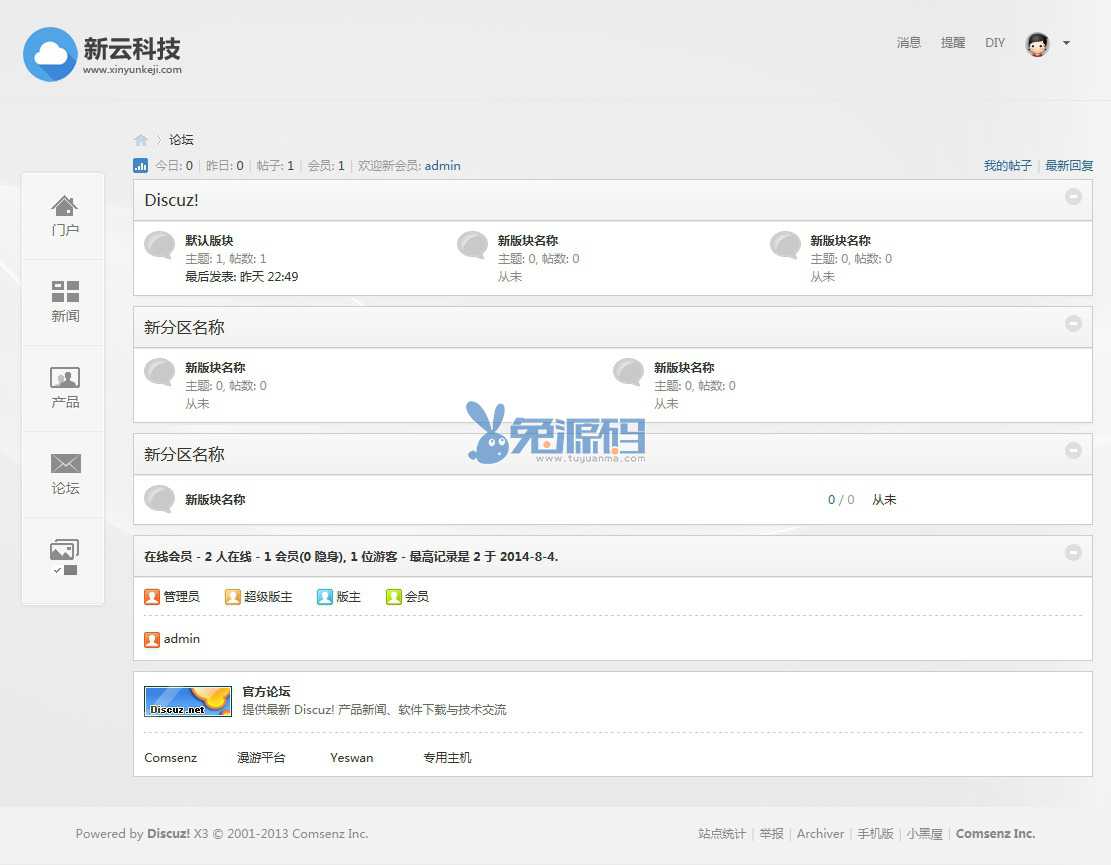This screenshot has width=1111, height=865.
Task: Open the DIY top menu item
Action: [994, 43]
